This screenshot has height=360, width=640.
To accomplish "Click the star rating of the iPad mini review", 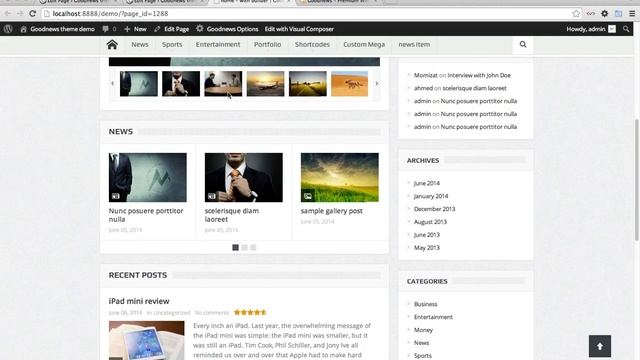I will (250, 313).
